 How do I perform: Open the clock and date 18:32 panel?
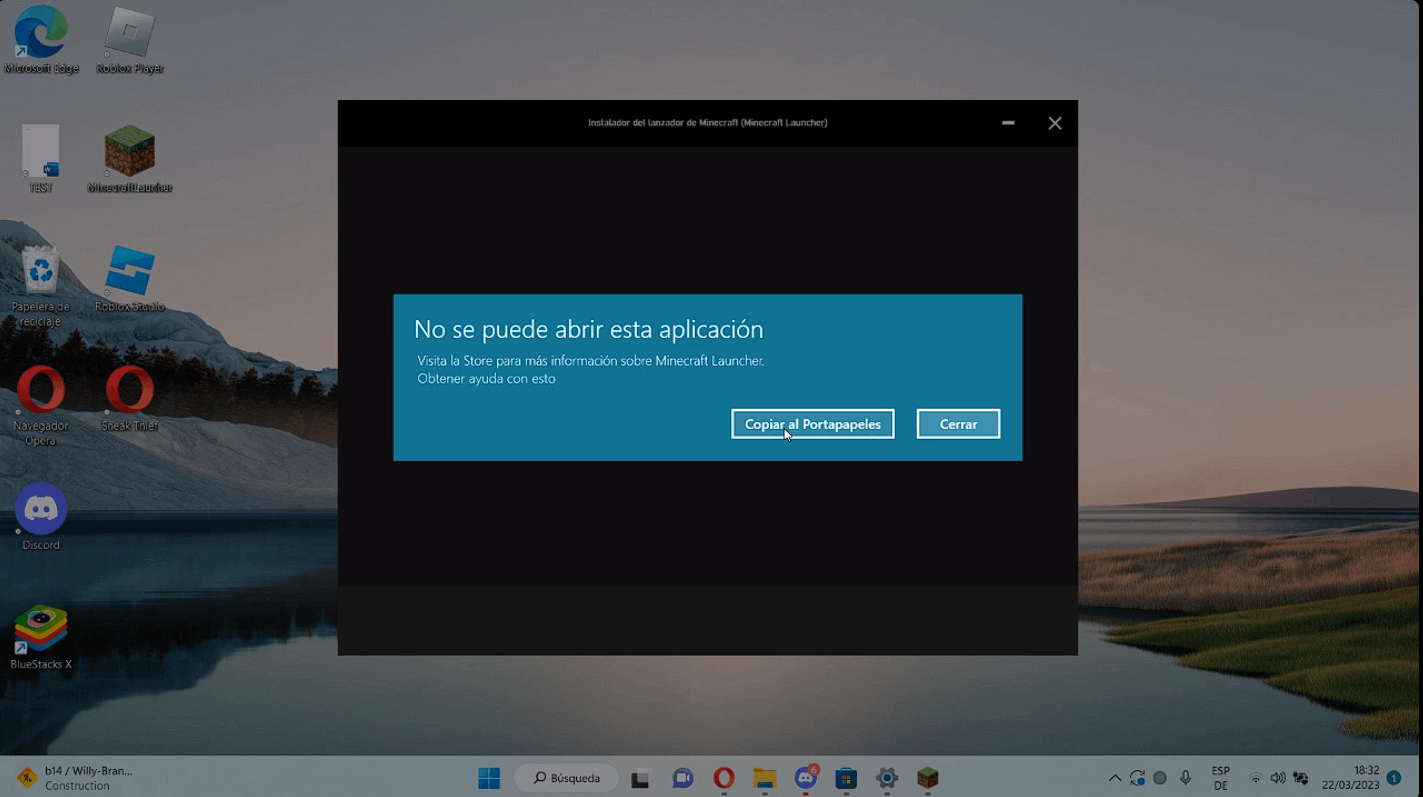[1351, 778]
